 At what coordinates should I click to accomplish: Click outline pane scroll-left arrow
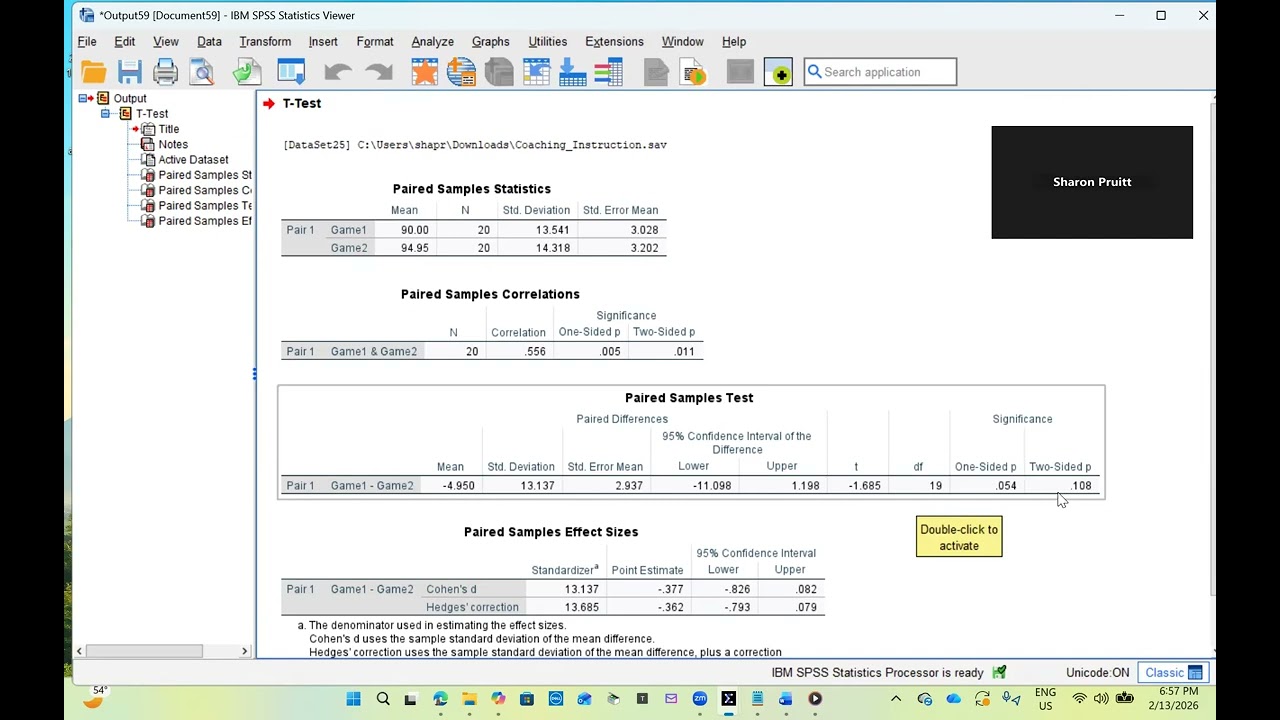79,651
